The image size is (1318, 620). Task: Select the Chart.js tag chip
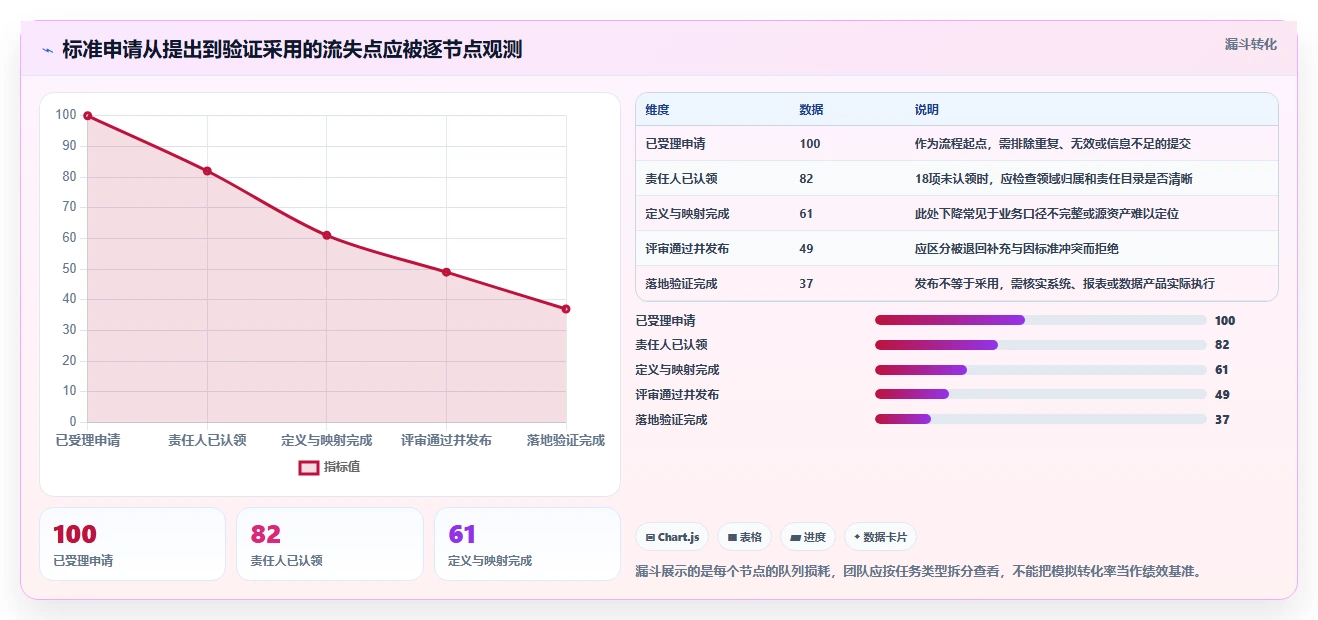click(672, 537)
